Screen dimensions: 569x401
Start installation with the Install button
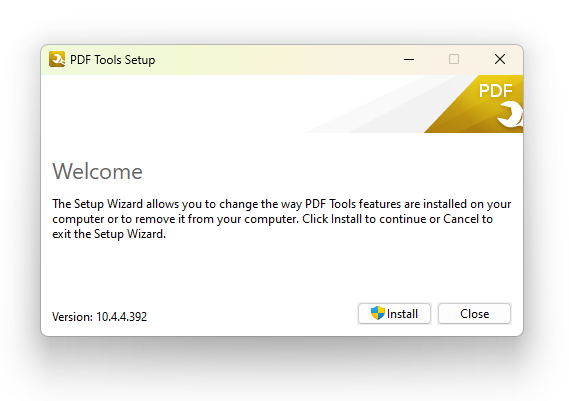[394, 314]
